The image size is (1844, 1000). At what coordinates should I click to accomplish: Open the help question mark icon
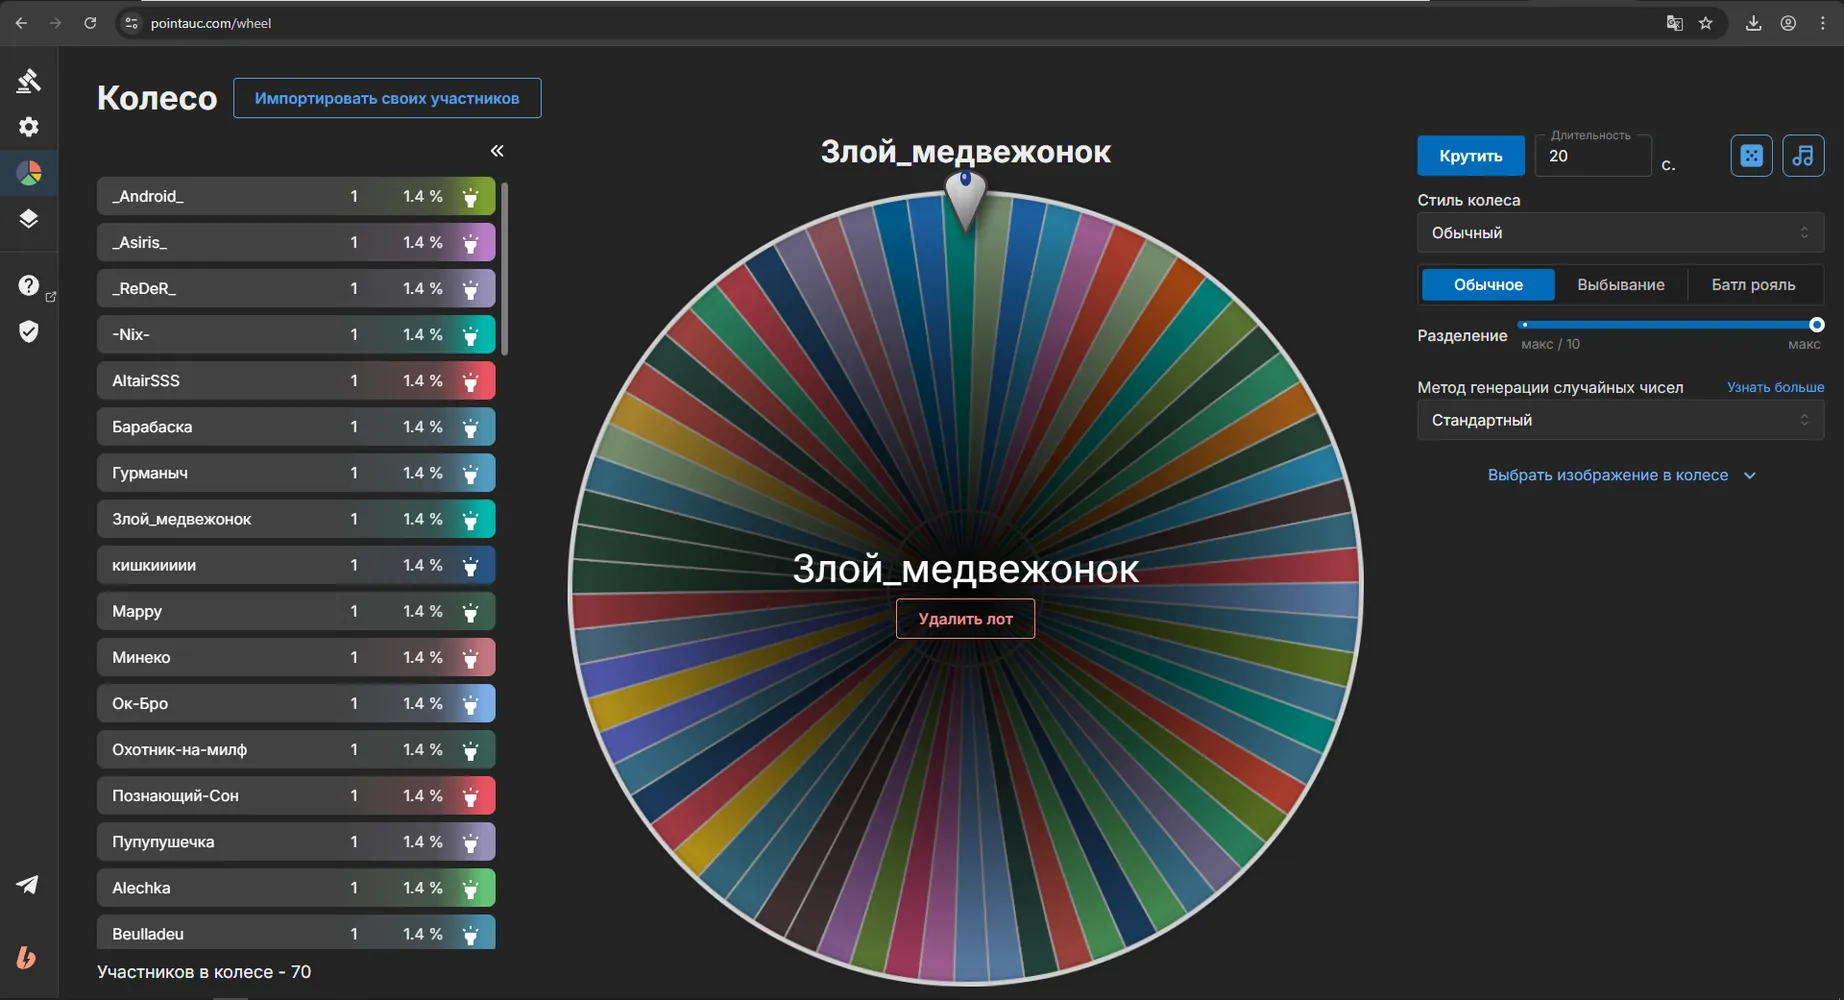[28, 285]
